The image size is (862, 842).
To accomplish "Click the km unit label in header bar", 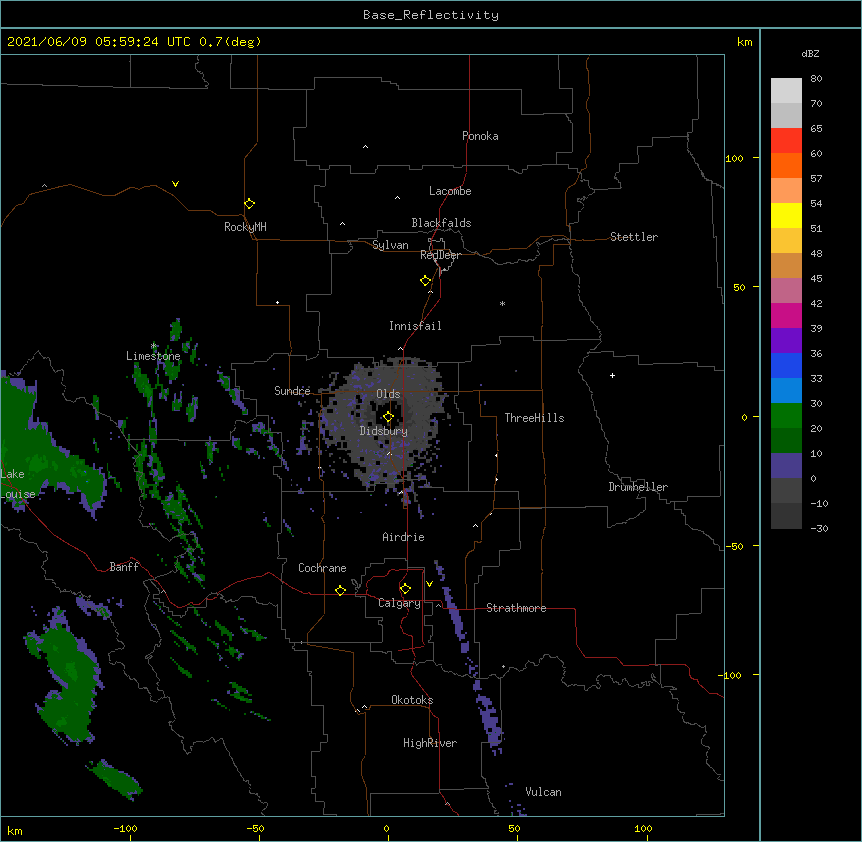I will pos(744,42).
